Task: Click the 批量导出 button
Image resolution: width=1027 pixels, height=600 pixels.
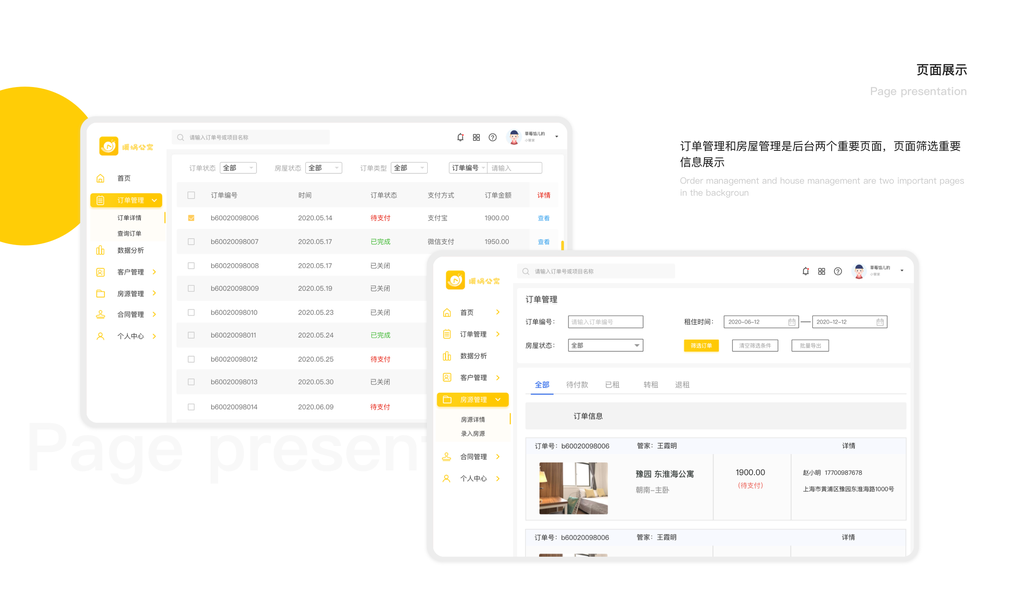Action: [x=810, y=345]
